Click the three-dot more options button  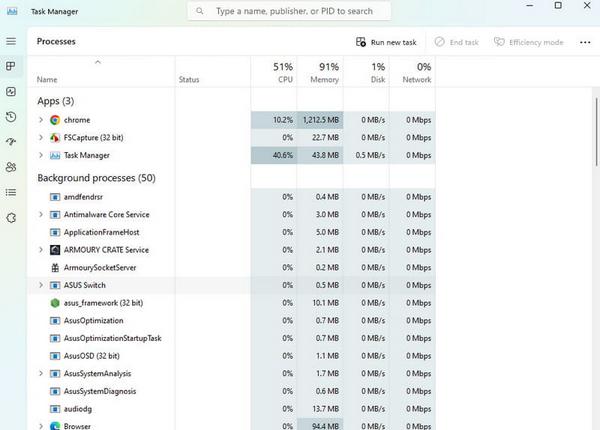[585, 42]
